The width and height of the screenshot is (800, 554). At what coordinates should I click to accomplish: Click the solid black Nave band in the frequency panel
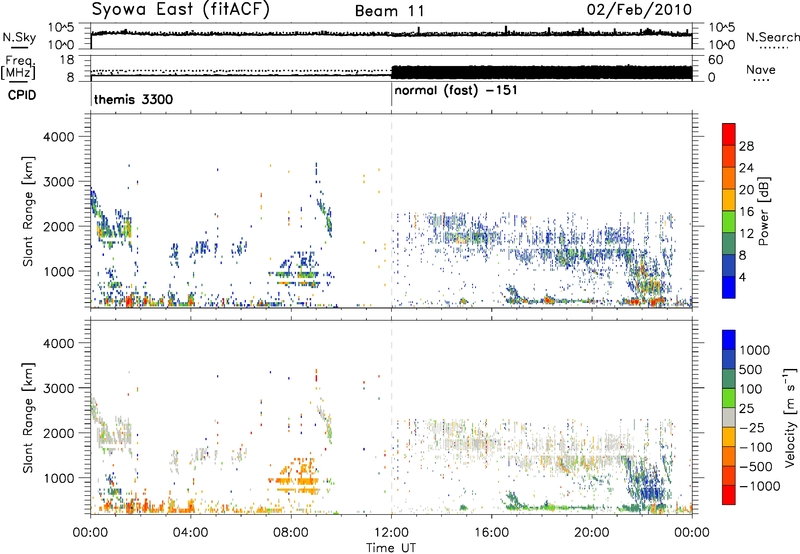[x=542, y=72]
